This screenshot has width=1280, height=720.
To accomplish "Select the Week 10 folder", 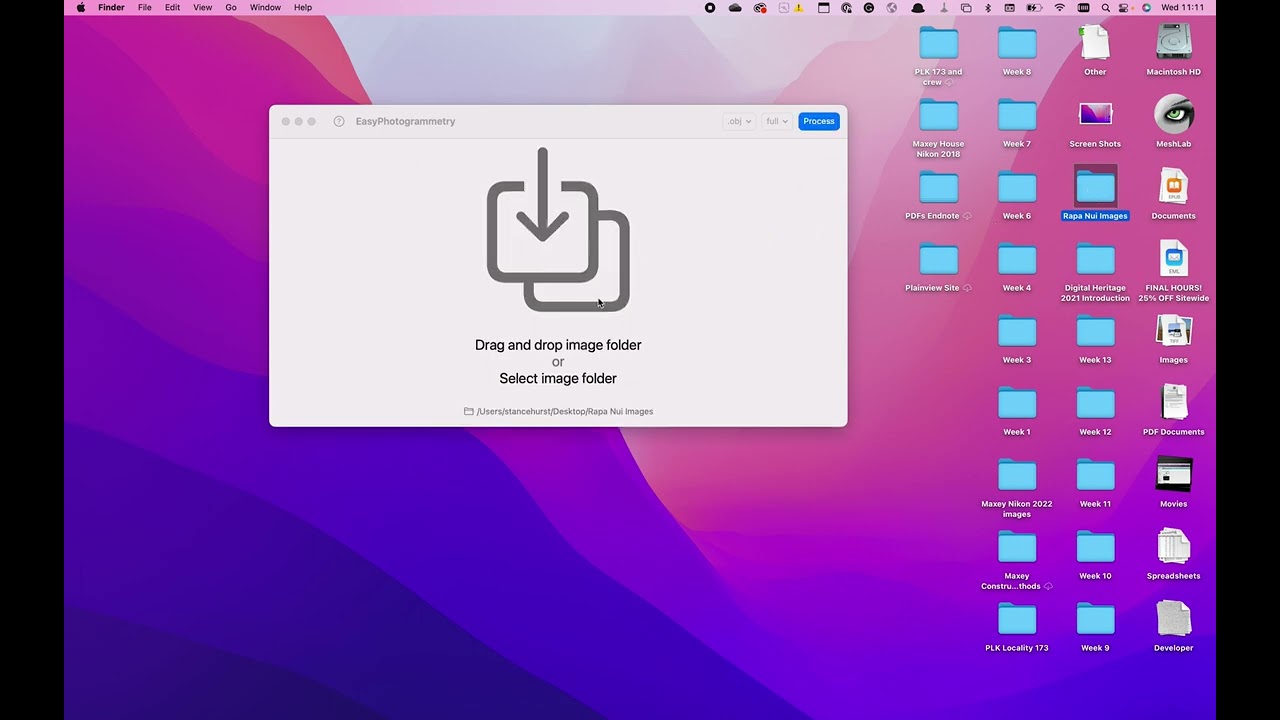I will 1095,547.
